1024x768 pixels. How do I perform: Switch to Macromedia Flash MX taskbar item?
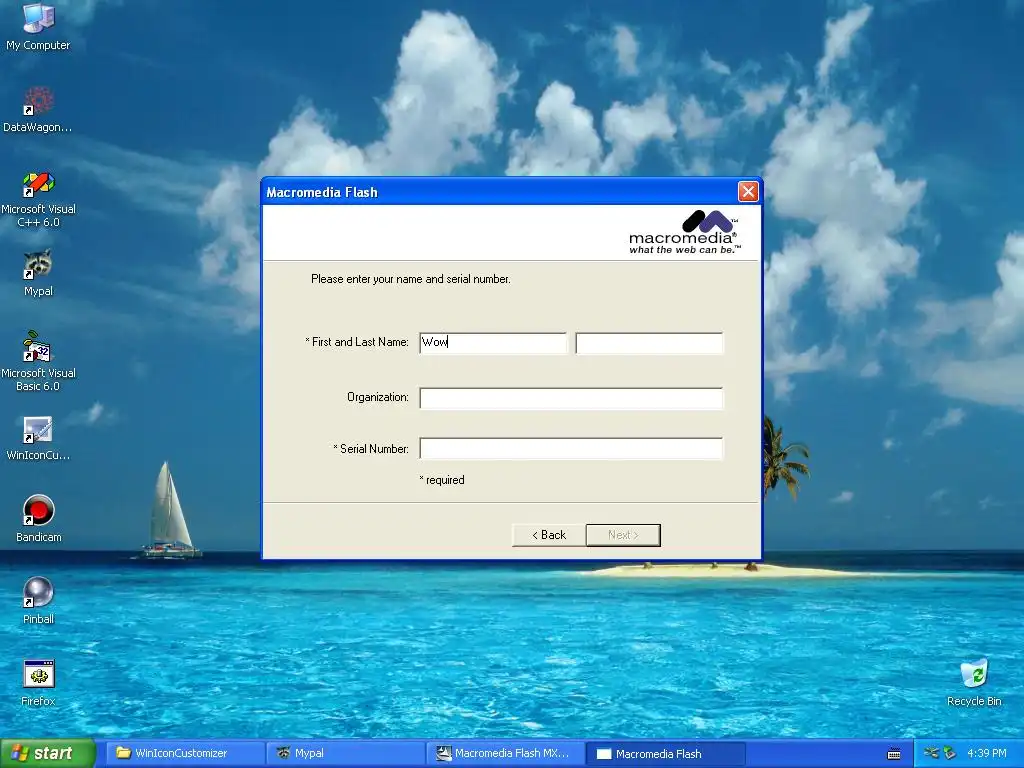(x=506, y=753)
